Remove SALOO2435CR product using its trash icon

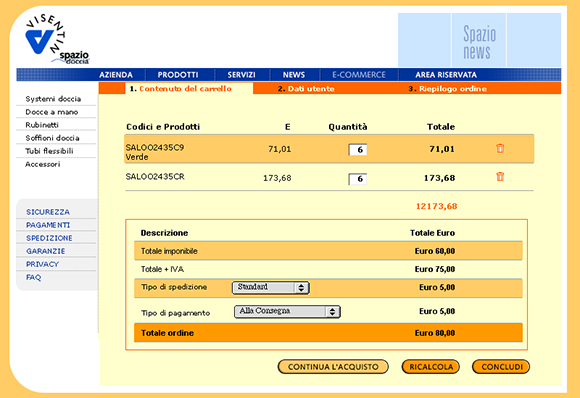(500, 176)
